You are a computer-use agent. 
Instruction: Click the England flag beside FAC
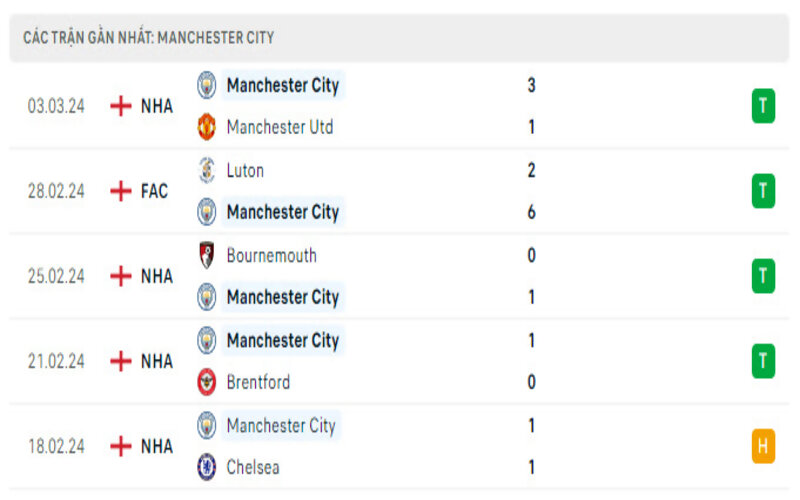121,191
